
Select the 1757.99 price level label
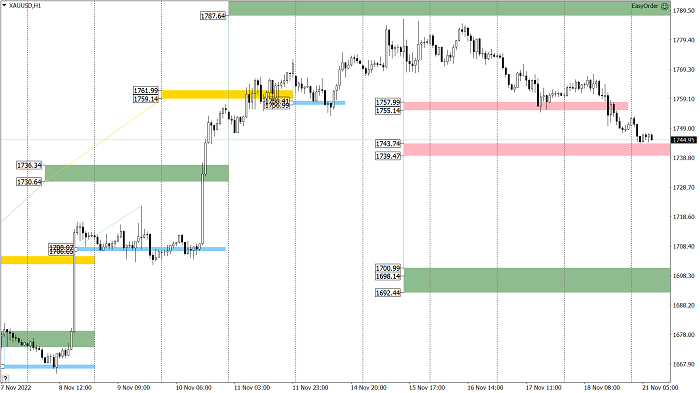(388, 103)
